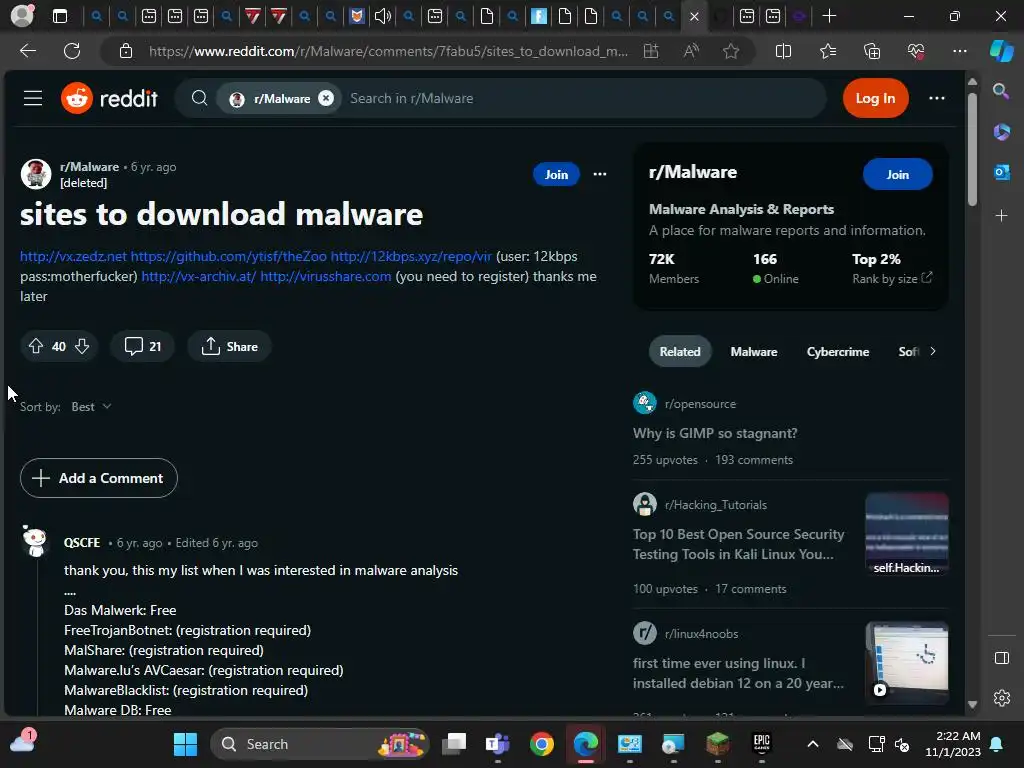Open Edge split screen icon
This screenshot has width=1024, height=768.
(783, 51)
